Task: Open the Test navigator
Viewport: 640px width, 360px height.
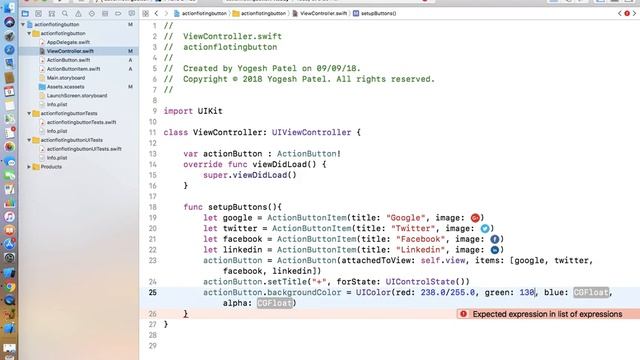Action: coord(92,13)
